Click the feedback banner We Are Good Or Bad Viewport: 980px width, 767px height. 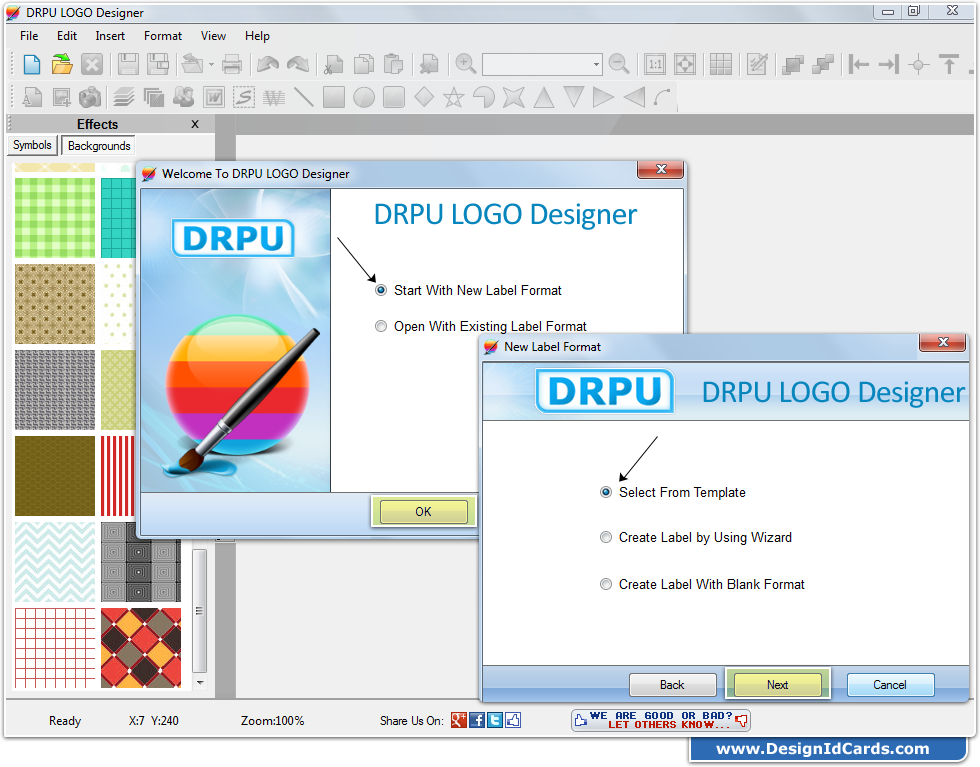click(661, 720)
